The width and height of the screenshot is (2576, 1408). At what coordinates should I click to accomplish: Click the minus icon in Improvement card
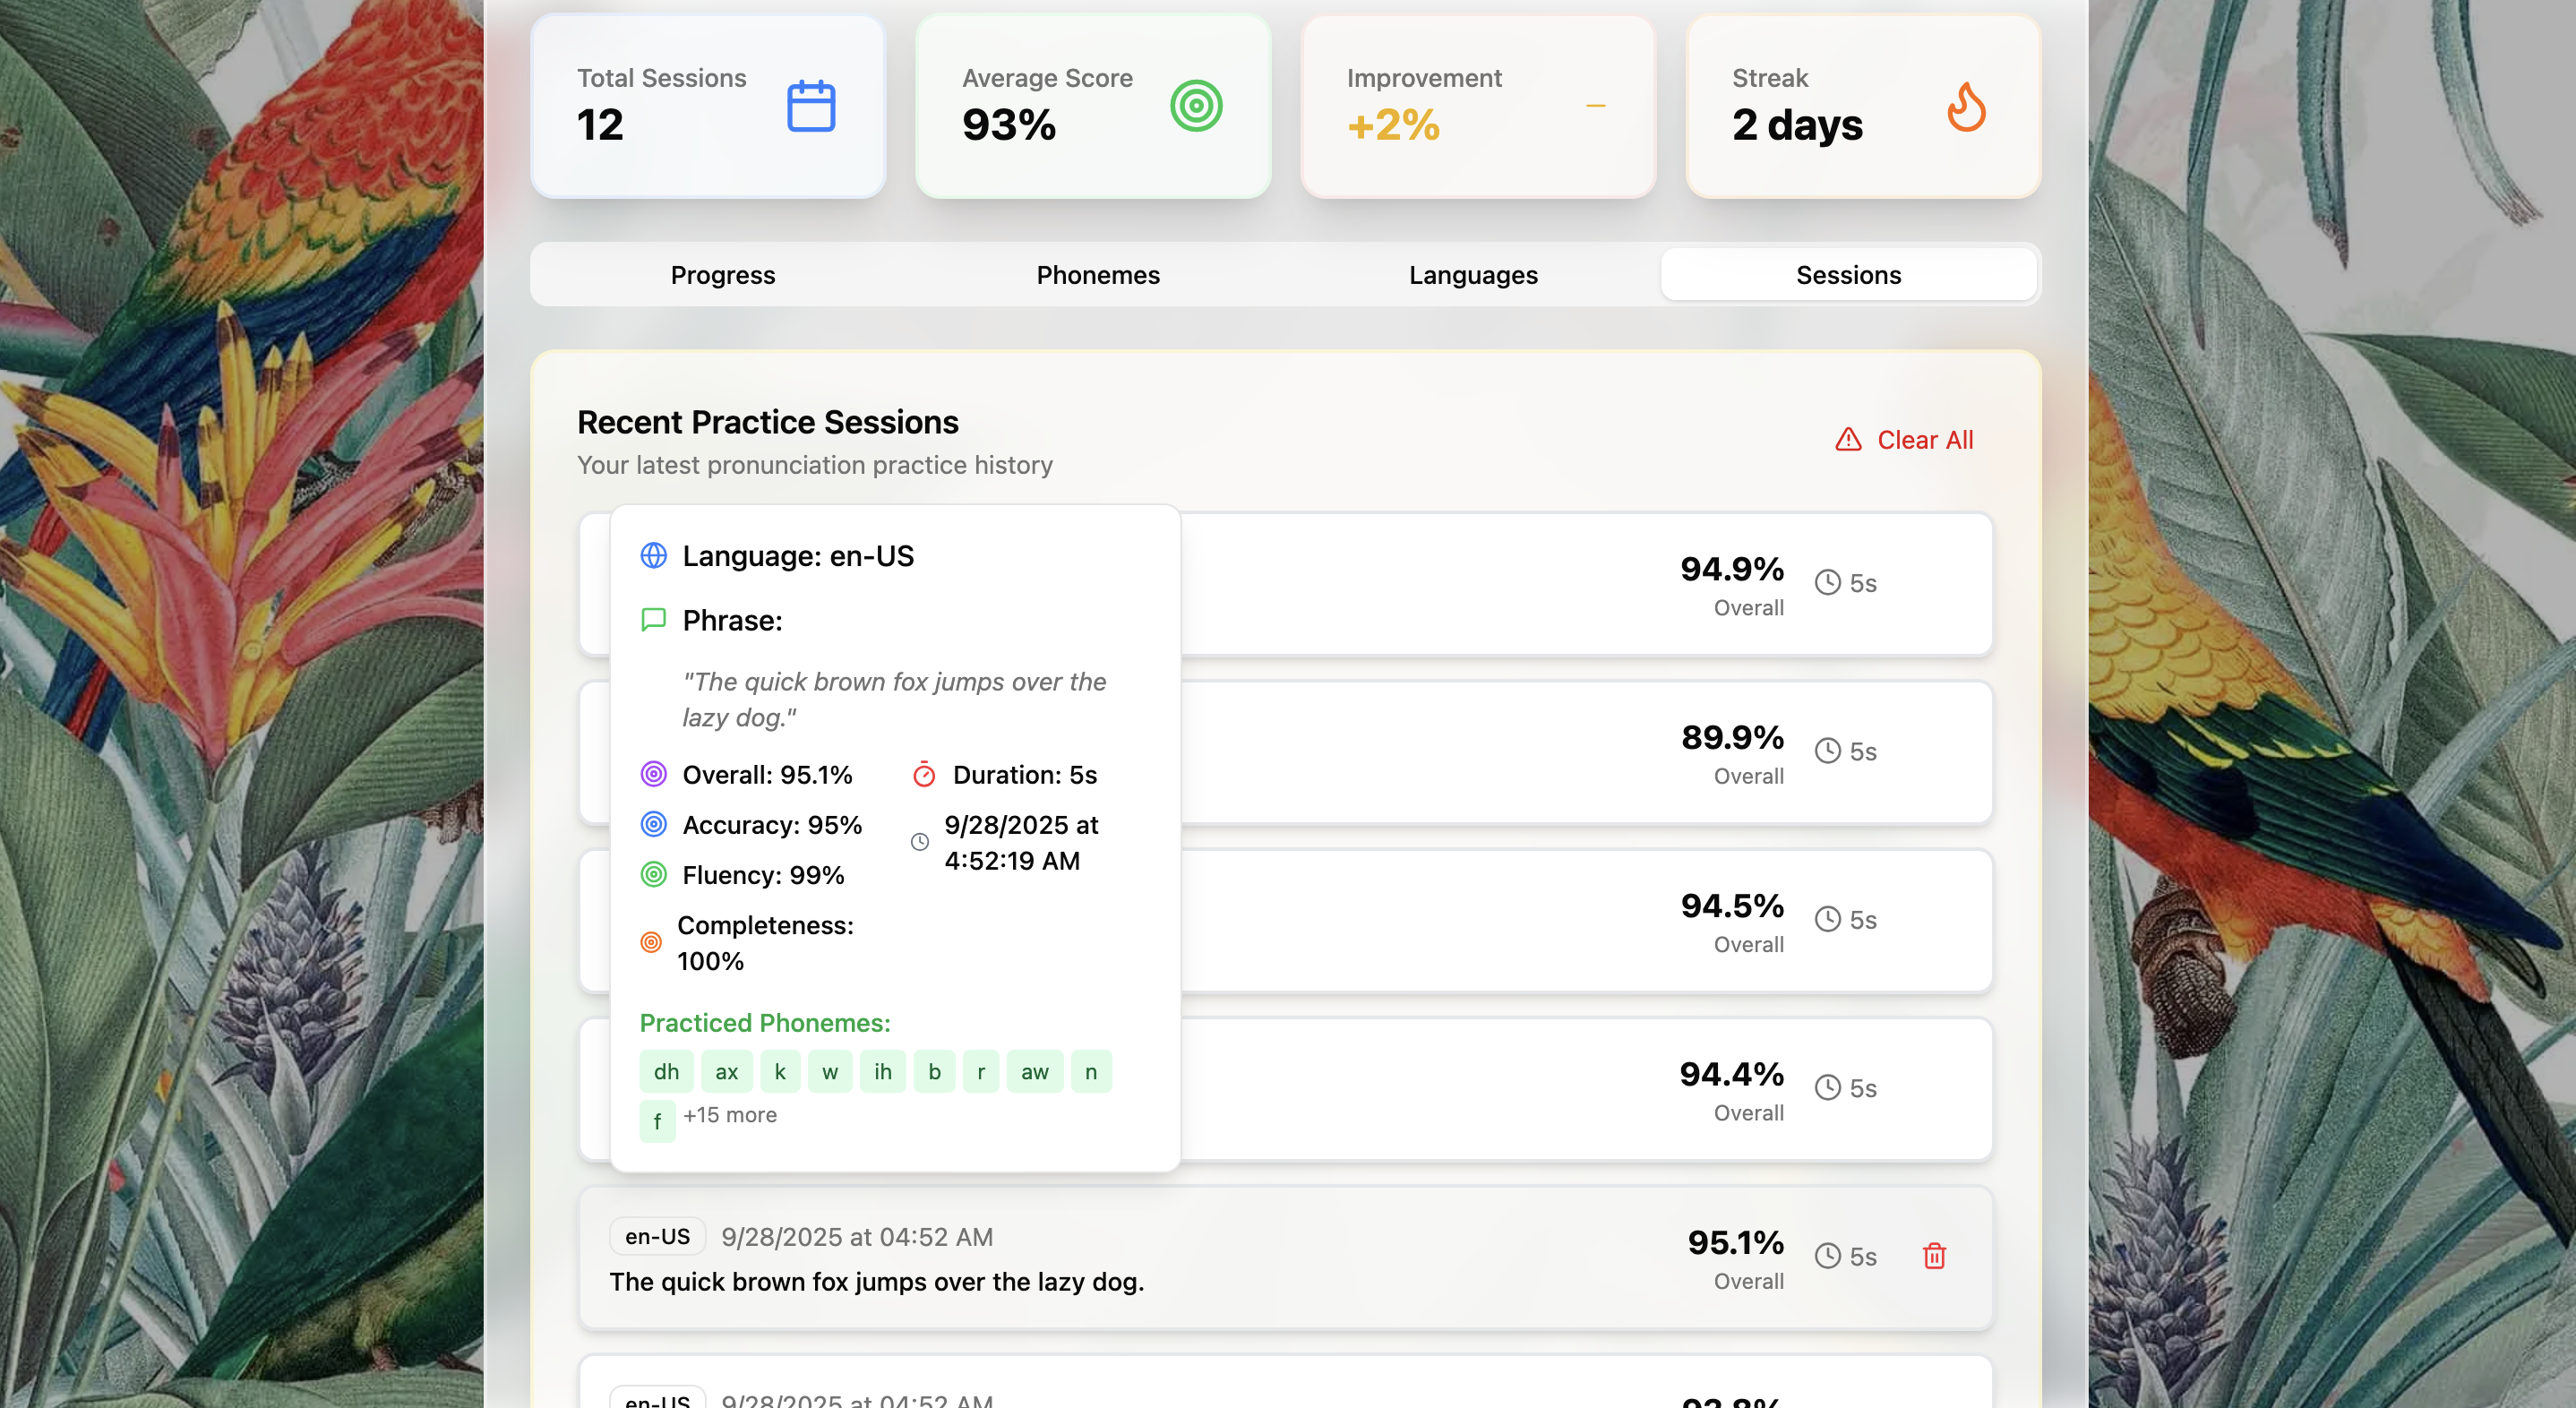(x=1596, y=106)
